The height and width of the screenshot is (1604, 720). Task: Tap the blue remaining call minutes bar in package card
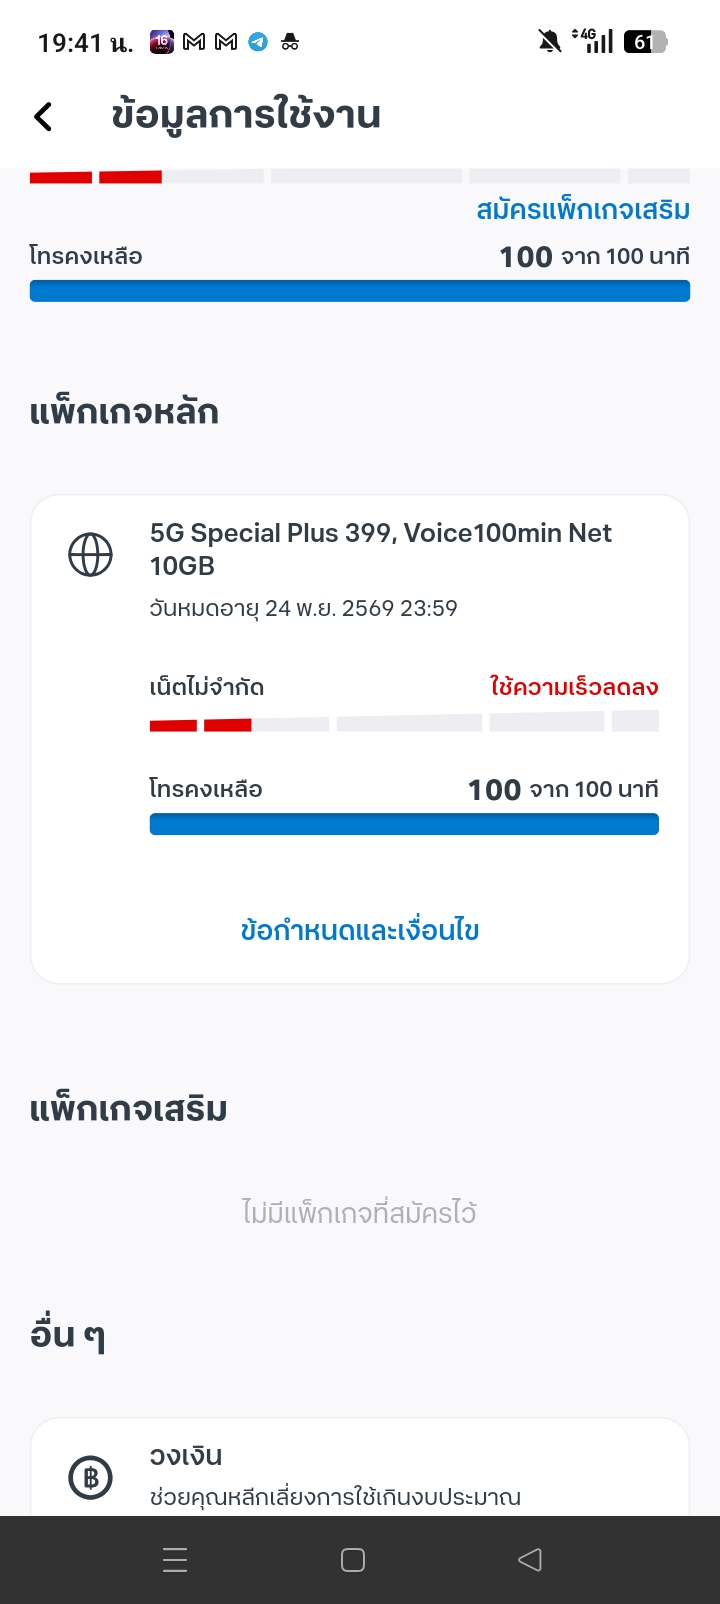coord(404,824)
